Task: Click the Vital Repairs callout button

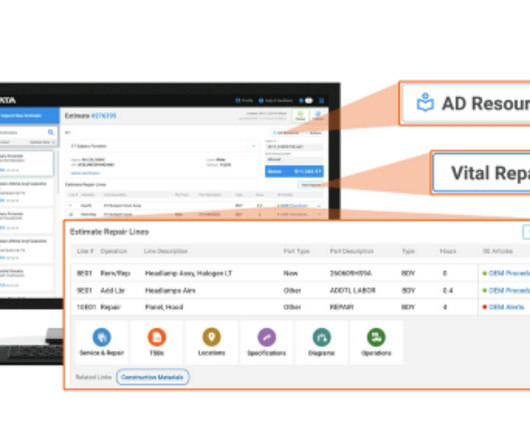Action: (x=481, y=173)
